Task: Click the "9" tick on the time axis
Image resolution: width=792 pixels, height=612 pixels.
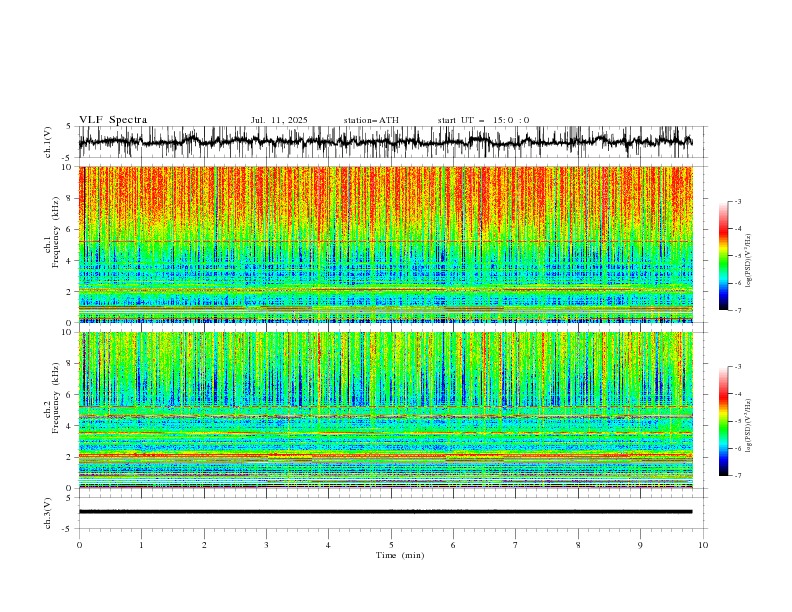Action: coord(640,545)
